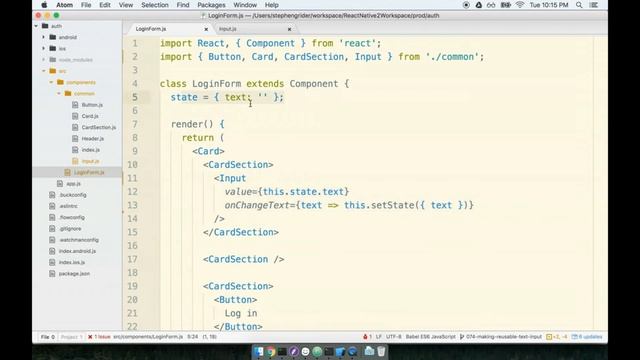The image size is (640, 360).
Task: Expand the node_modules folder arrow
Action: [x=44, y=60]
